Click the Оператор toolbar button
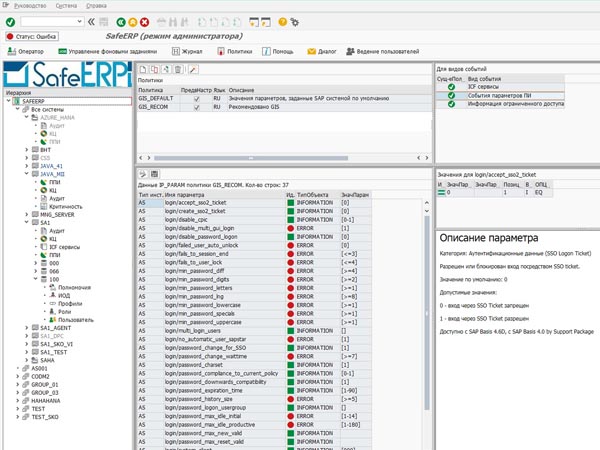The height and width of the screenshot is (450, 600). (27, 49)
